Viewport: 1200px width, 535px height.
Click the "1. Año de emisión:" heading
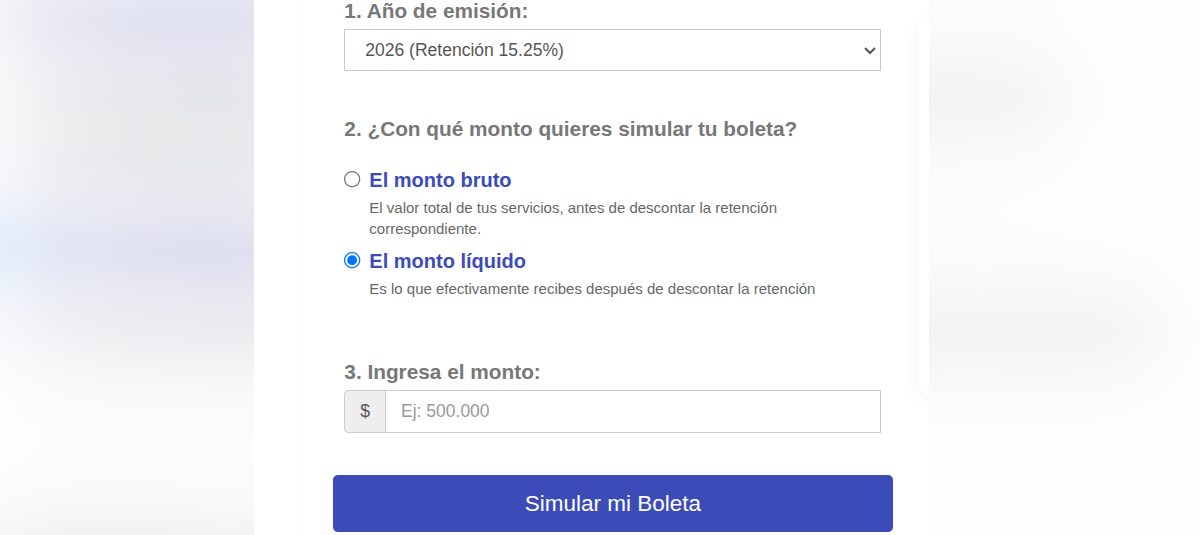436,12
